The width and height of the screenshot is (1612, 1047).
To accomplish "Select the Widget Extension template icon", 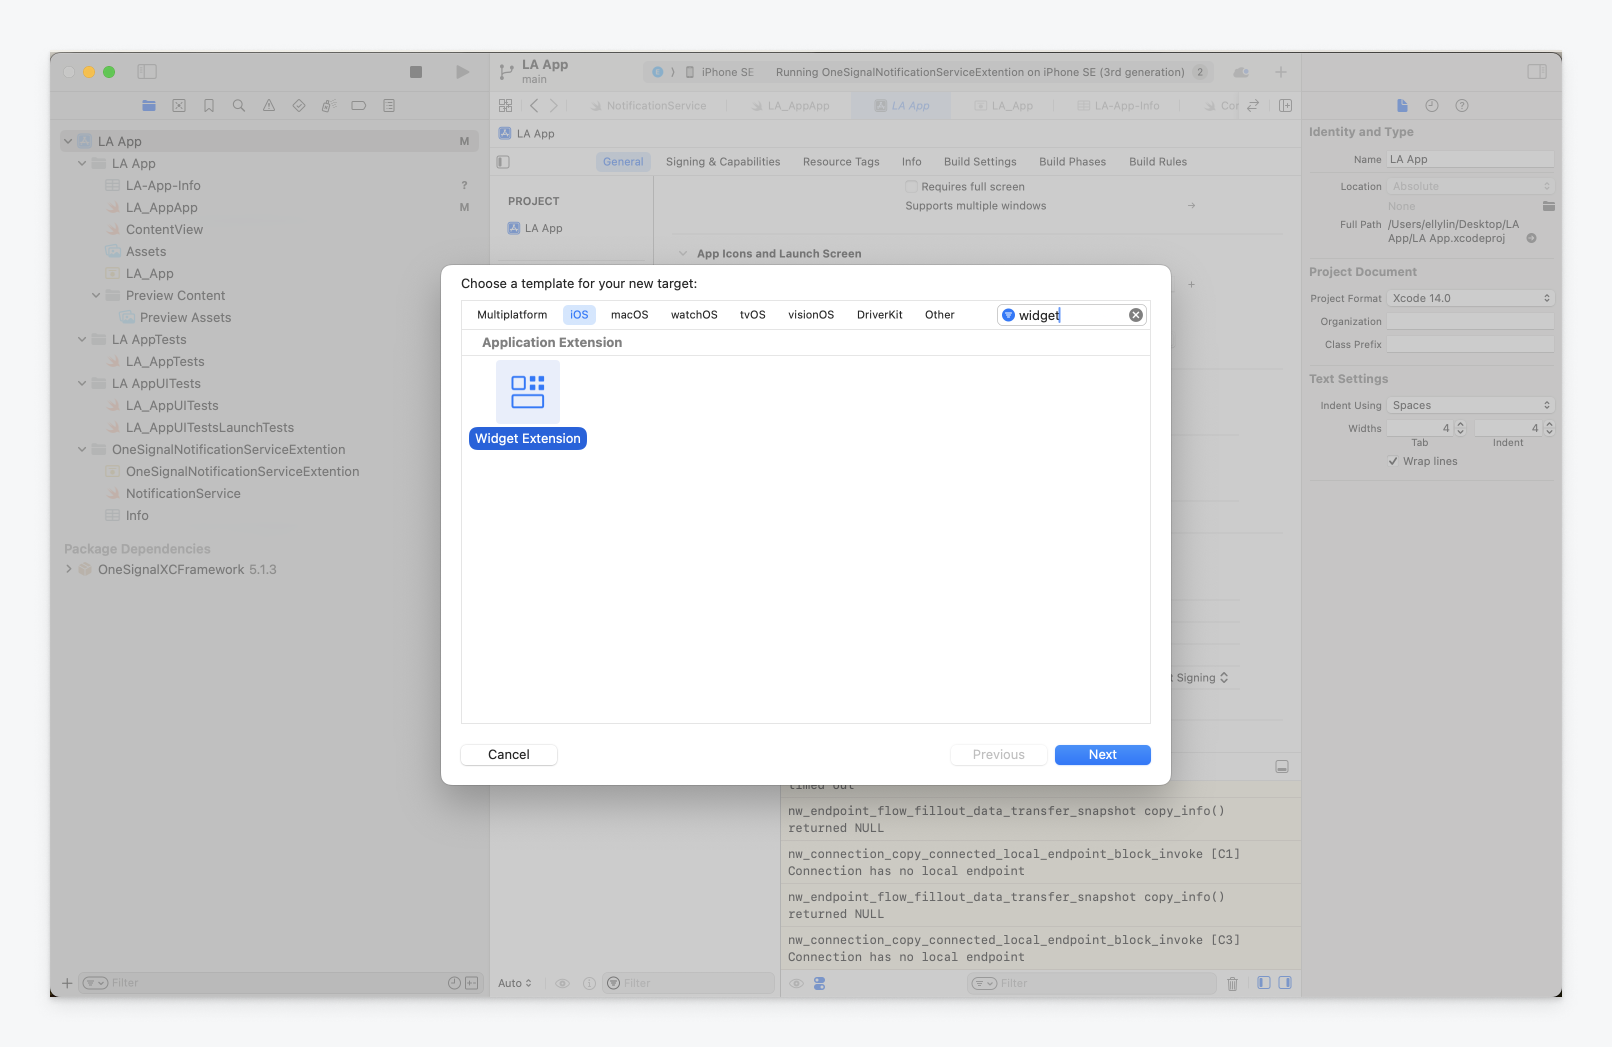I will [528, 392].
